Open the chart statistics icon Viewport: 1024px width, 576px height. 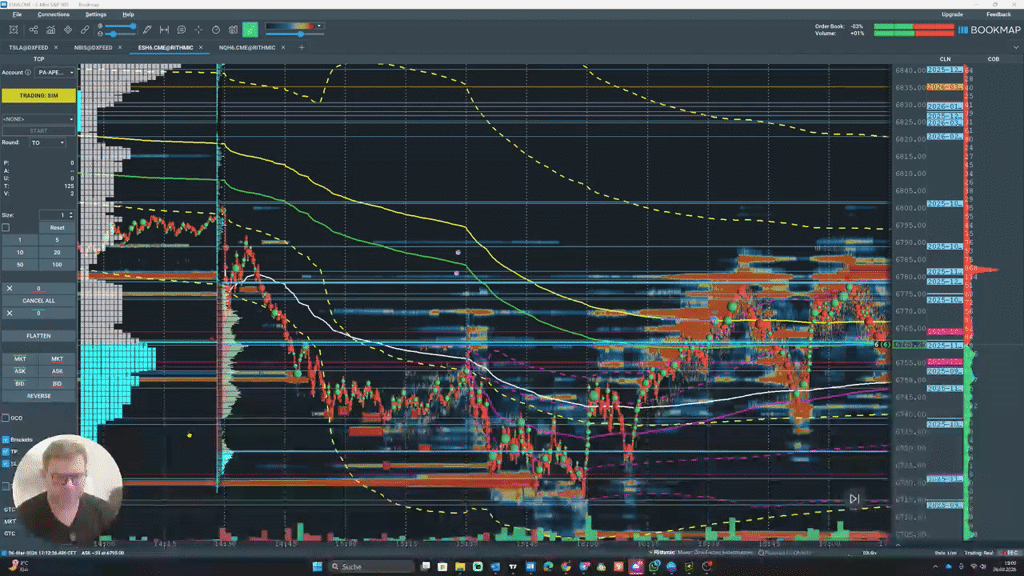coord(50,28)
